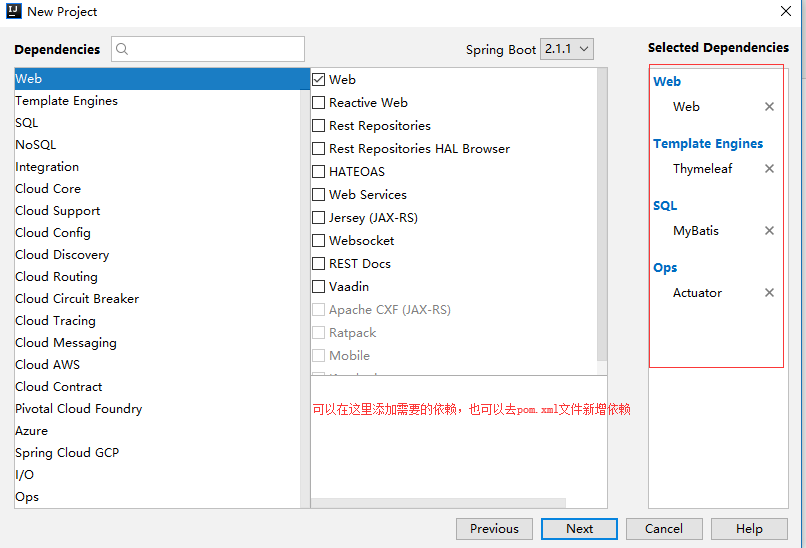This screenshot has width=806, height=548.
Task: Close the New Project dialog
Action: point(785,11)
